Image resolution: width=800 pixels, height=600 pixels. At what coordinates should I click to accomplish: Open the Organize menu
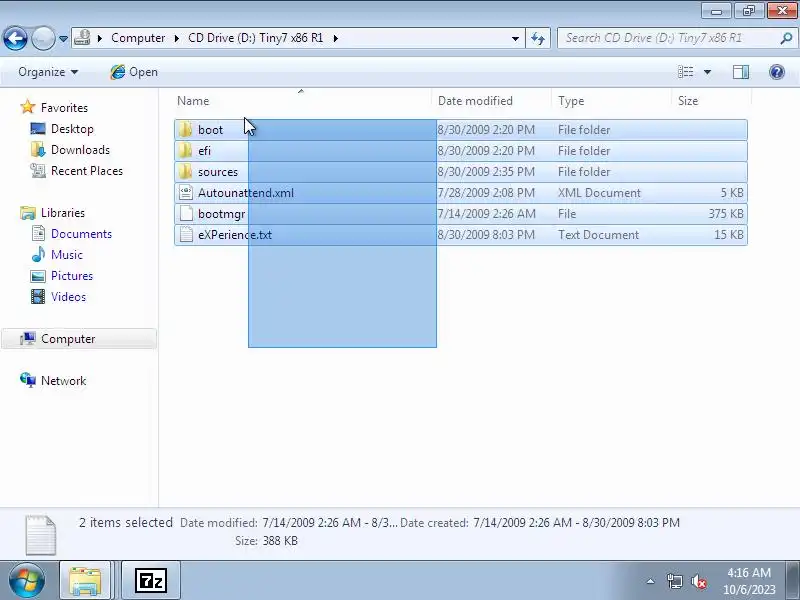[48, 72]
